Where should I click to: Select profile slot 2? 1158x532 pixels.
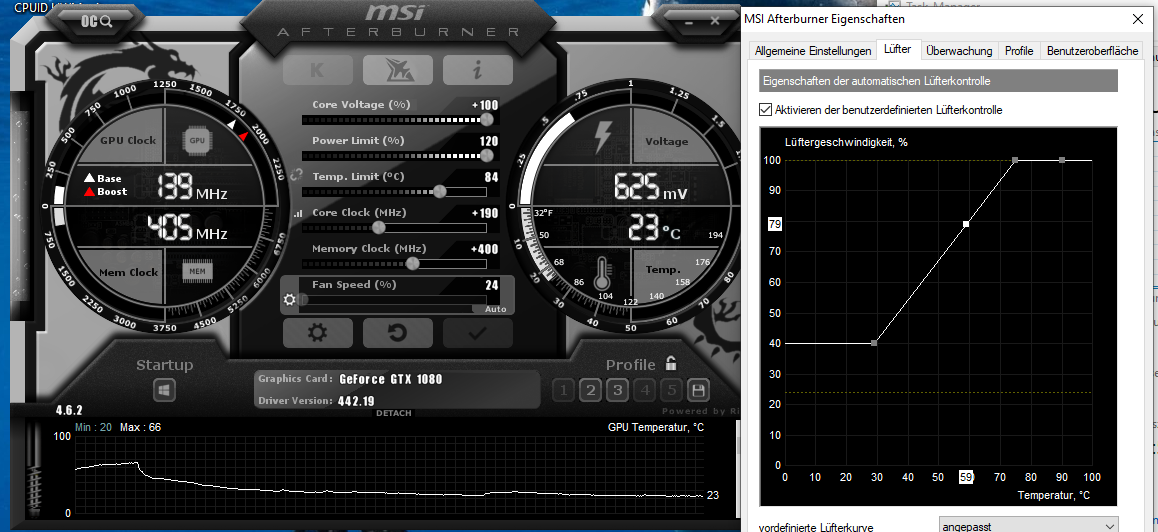click(x=591, y=389)
